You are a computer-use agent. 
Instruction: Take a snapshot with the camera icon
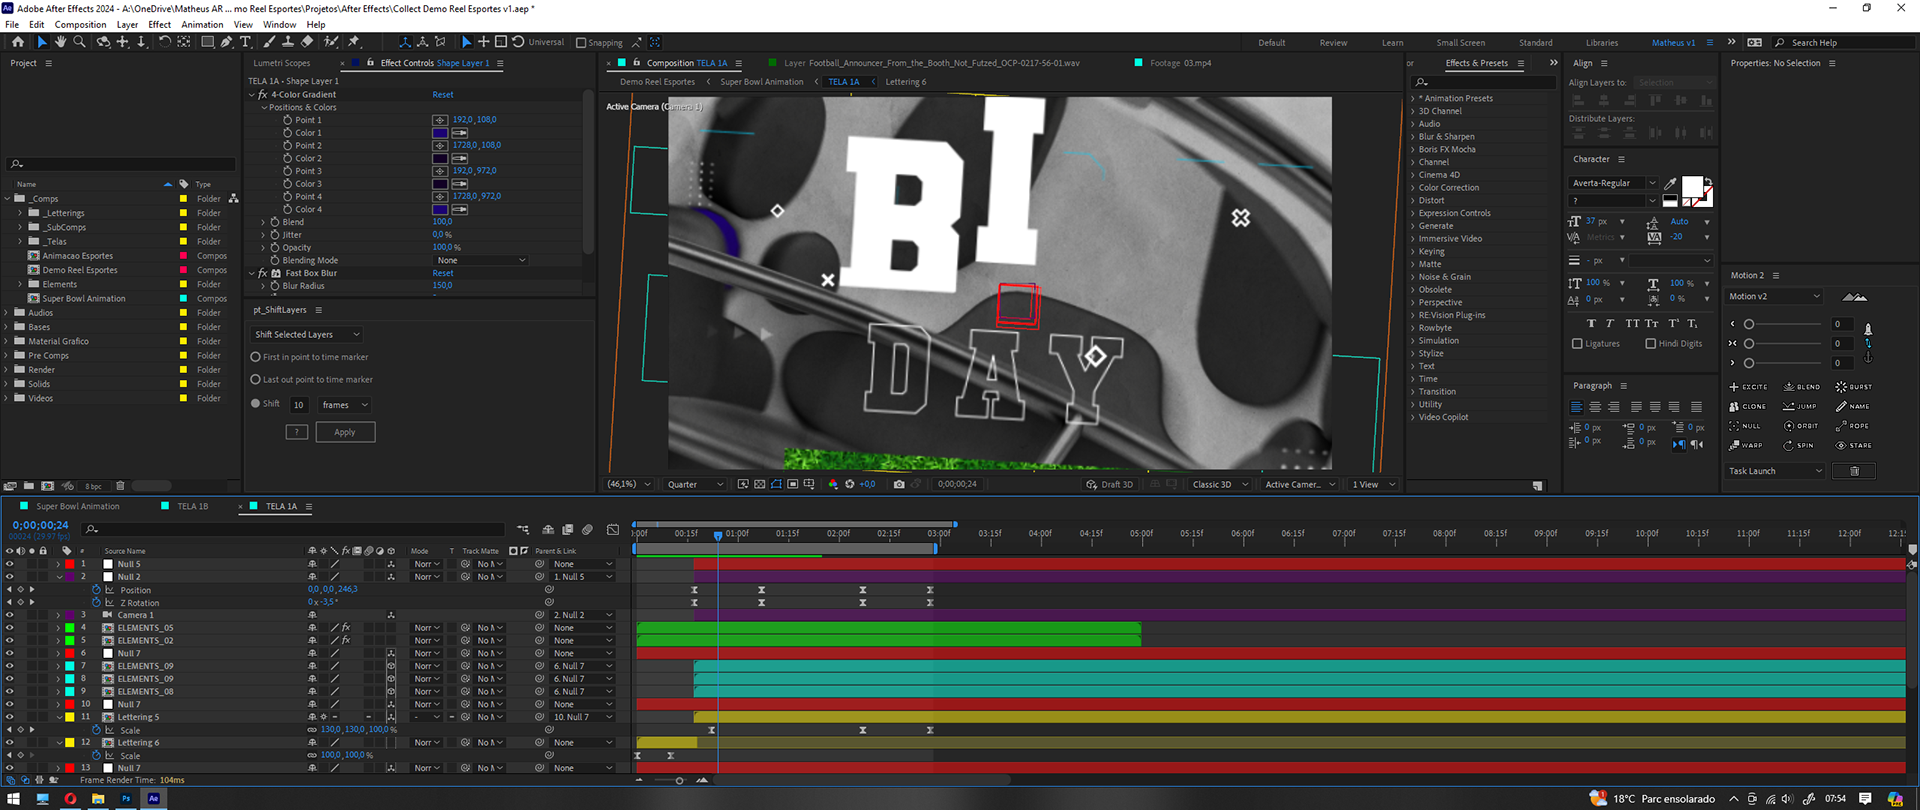[899, 484]
